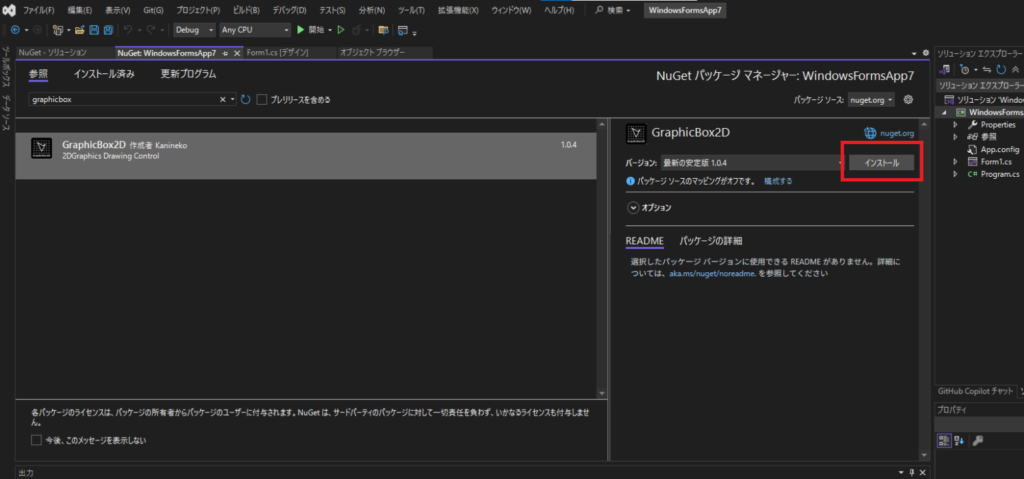Enable the include prerelease checkbox
The image size is (1024, 479).
point(262,100)
